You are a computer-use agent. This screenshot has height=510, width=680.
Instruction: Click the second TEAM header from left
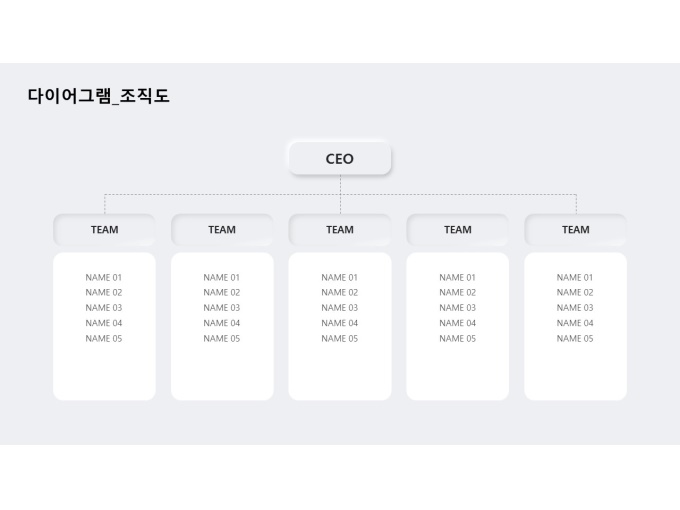222,229
